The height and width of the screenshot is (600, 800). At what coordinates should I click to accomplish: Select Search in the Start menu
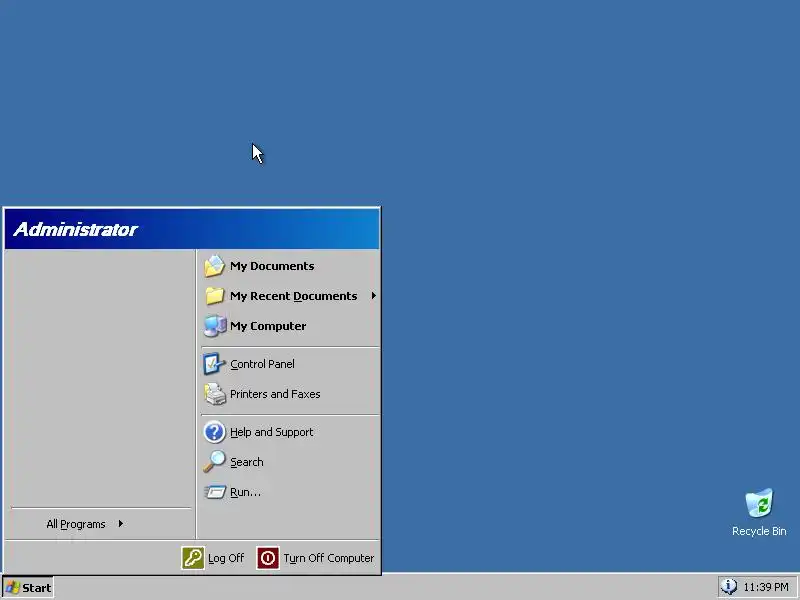(289, 462)
